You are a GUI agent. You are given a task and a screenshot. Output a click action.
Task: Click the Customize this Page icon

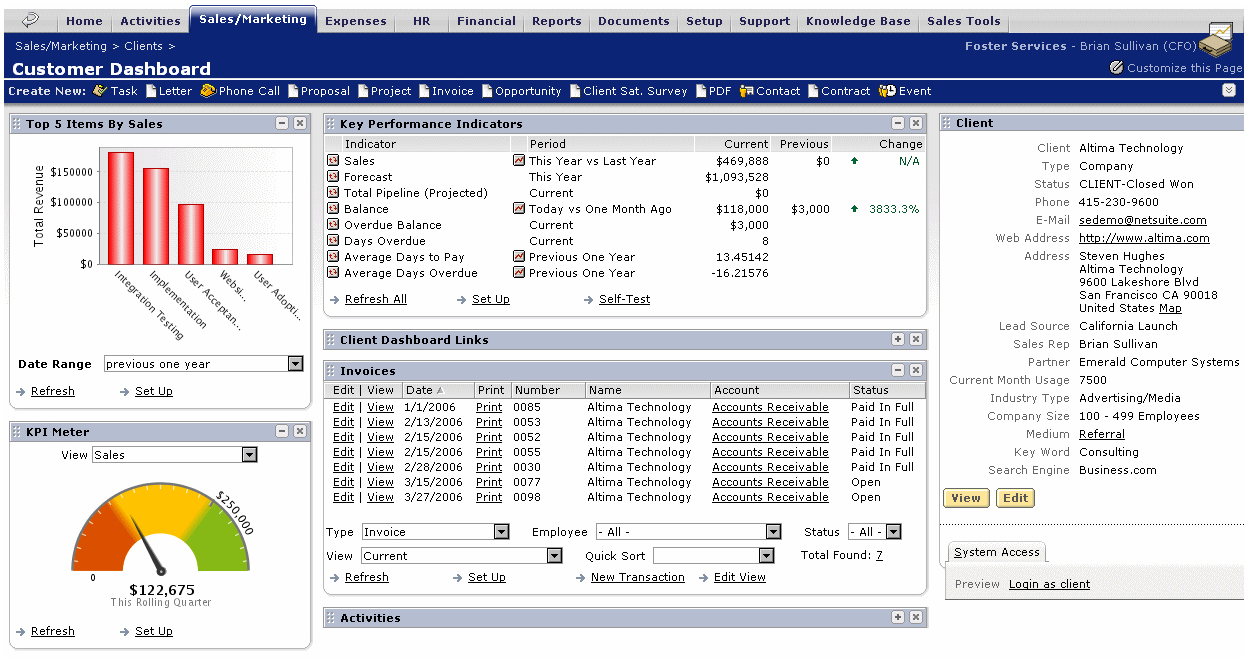click(1117, 68)
